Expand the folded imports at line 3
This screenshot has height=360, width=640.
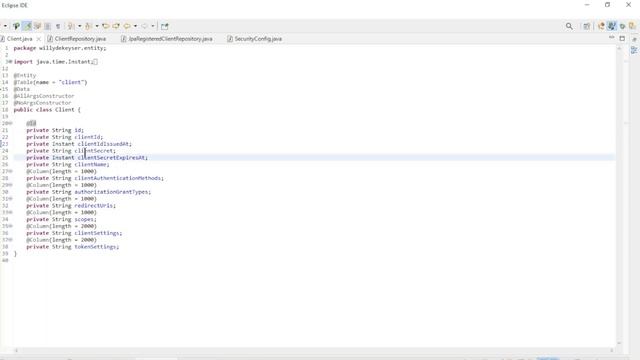10,62
